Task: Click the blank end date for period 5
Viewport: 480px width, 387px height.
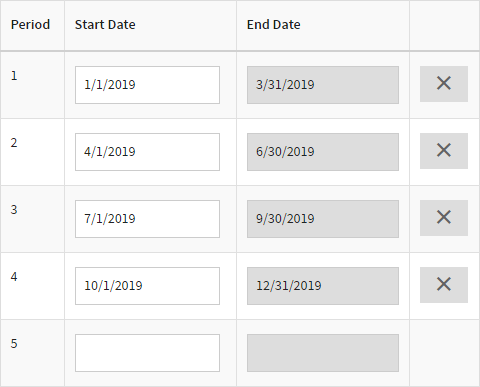Action: [323, 353]
